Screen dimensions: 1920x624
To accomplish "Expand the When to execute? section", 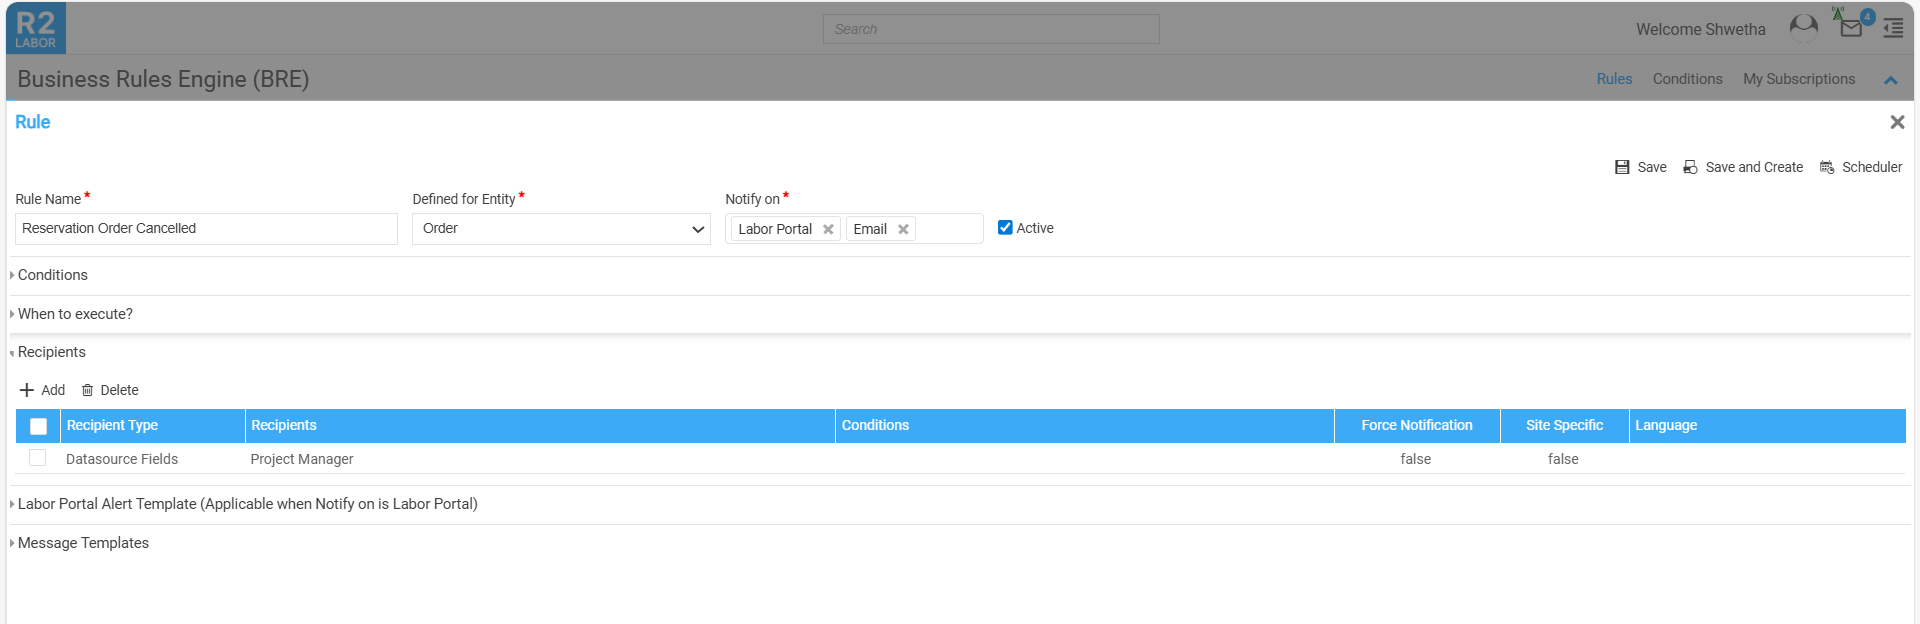I will 75,314.
